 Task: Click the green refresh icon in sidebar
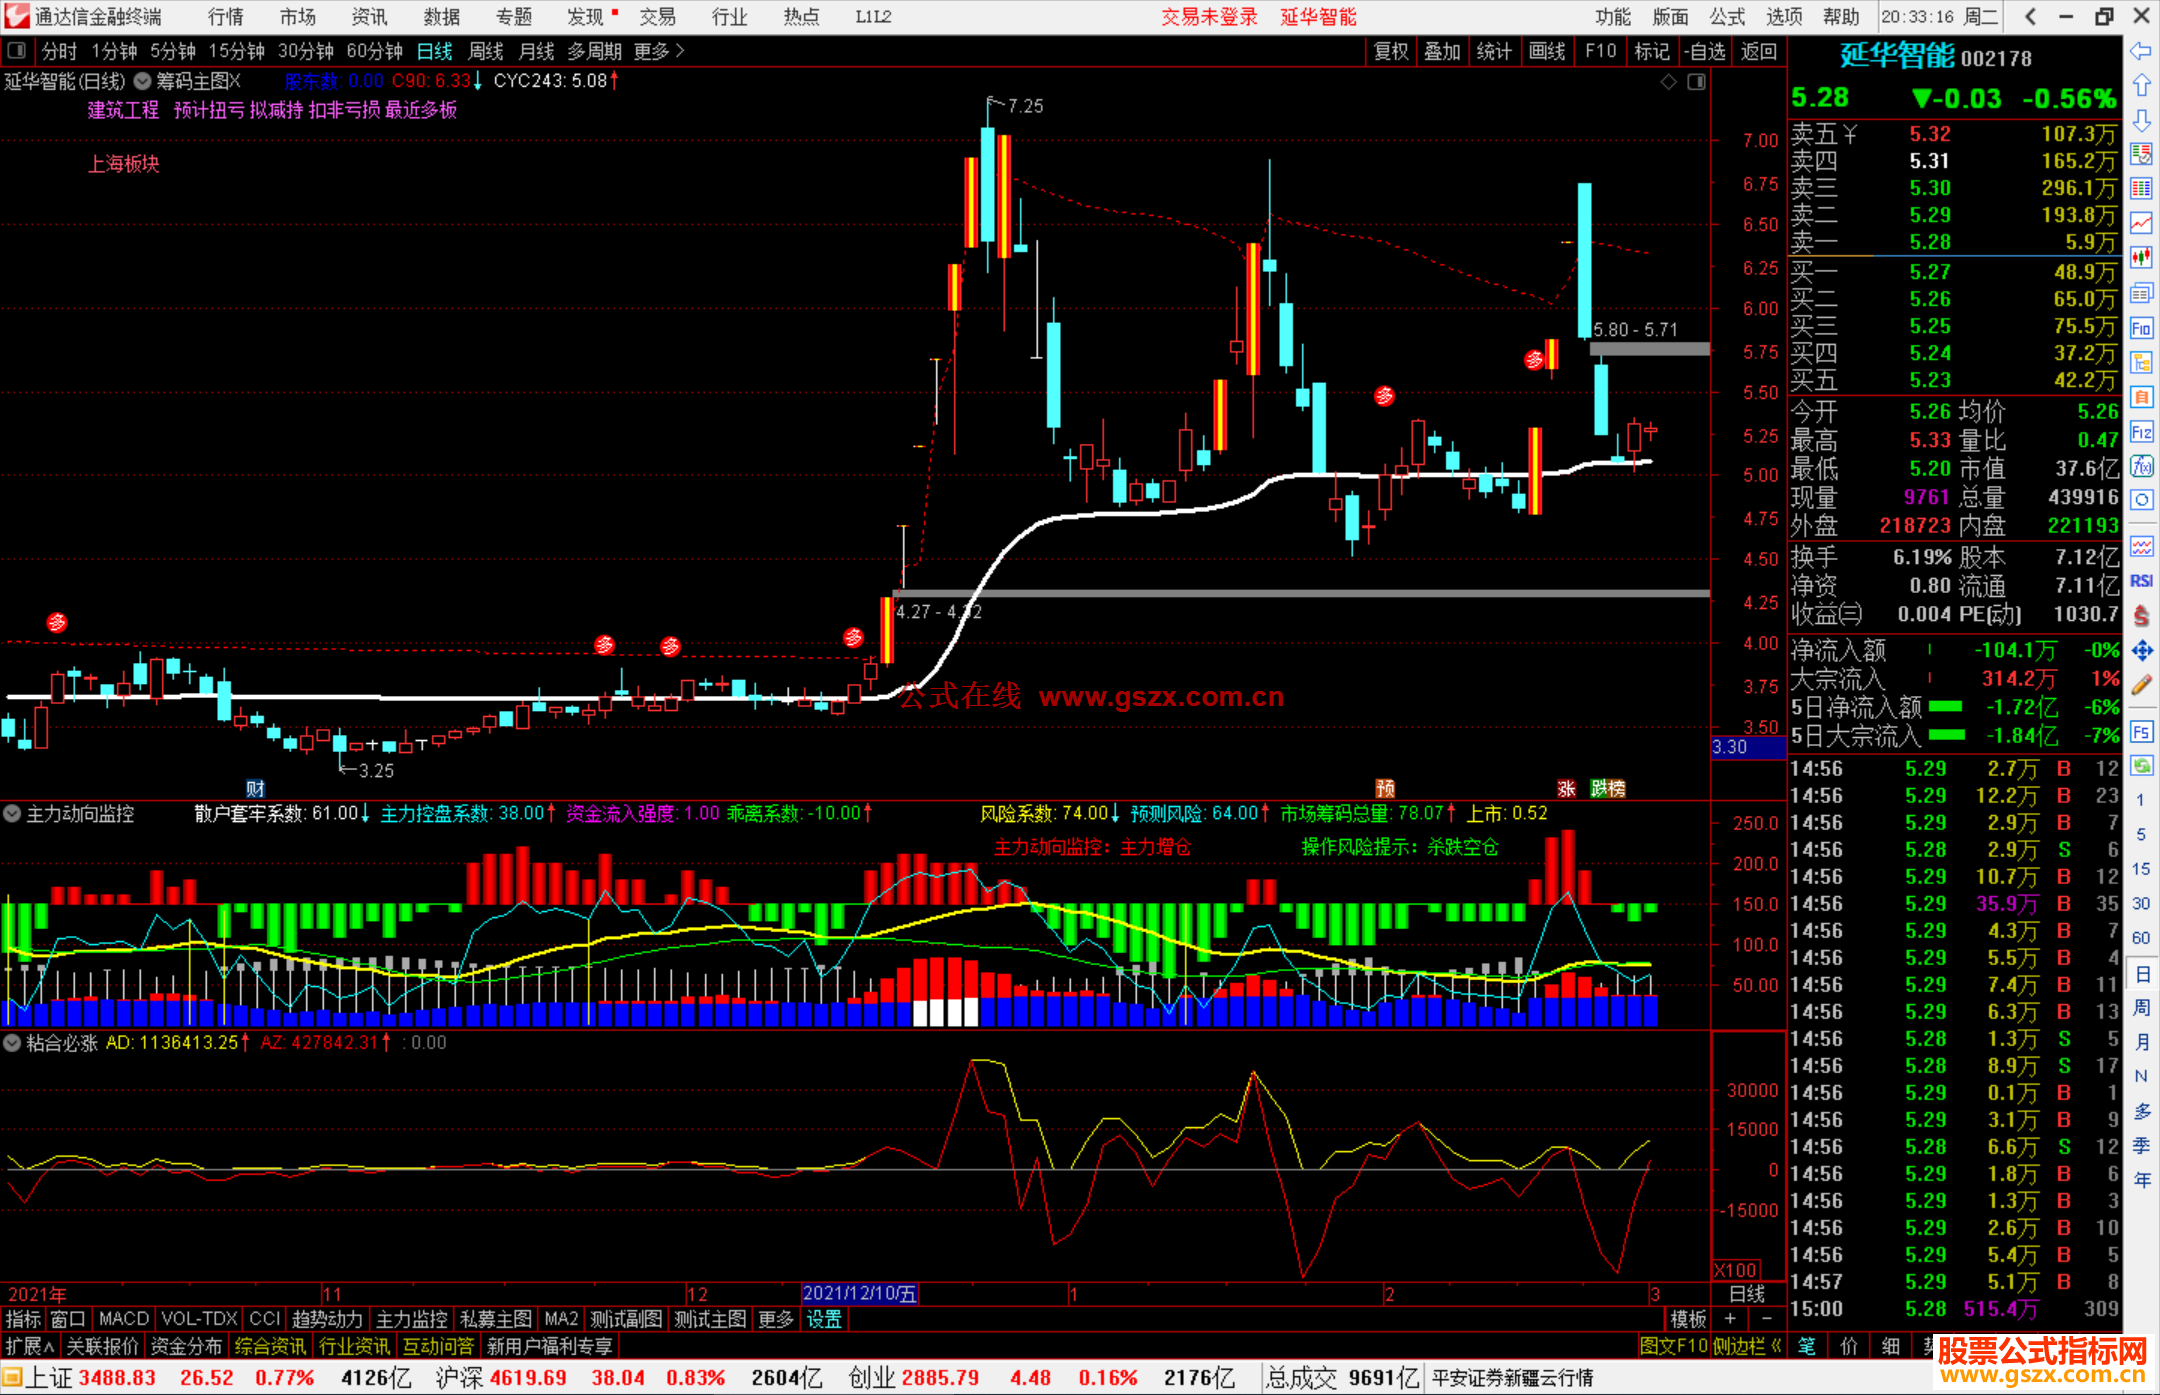pyautogui.click(x=2141, y=766)
